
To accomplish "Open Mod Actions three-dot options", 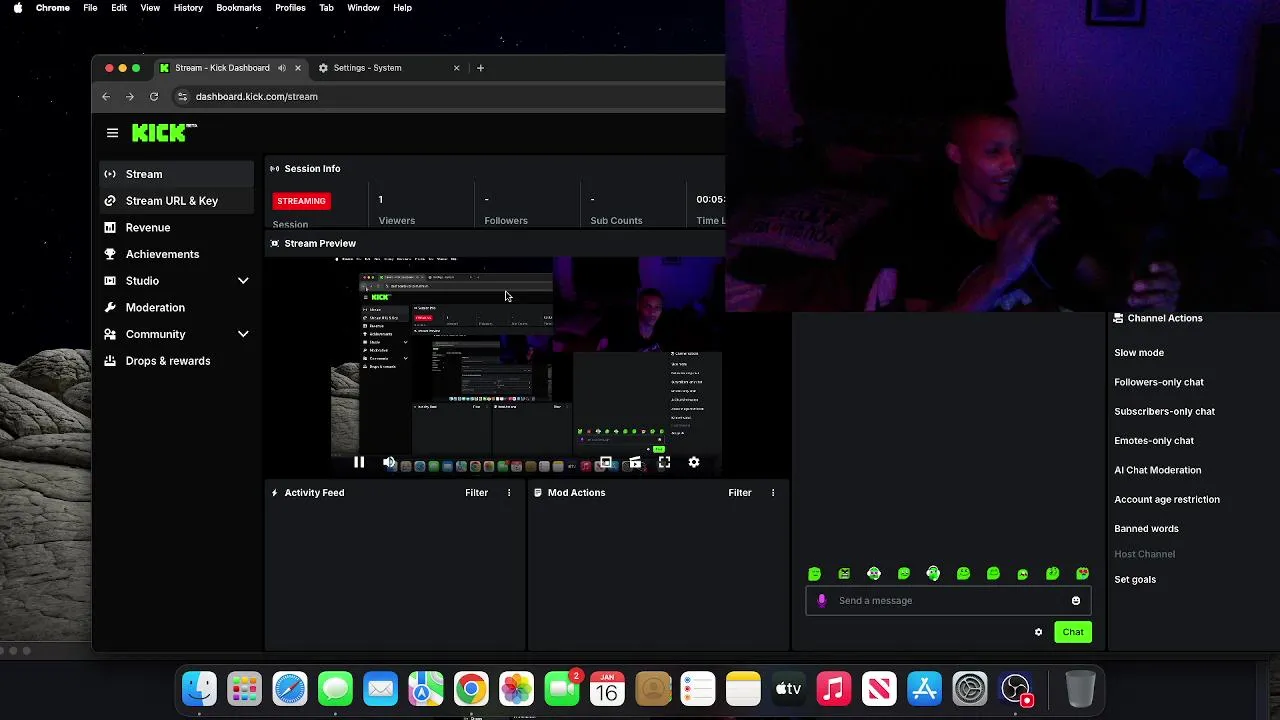I will pyautogui.click(x=773, y=493).
